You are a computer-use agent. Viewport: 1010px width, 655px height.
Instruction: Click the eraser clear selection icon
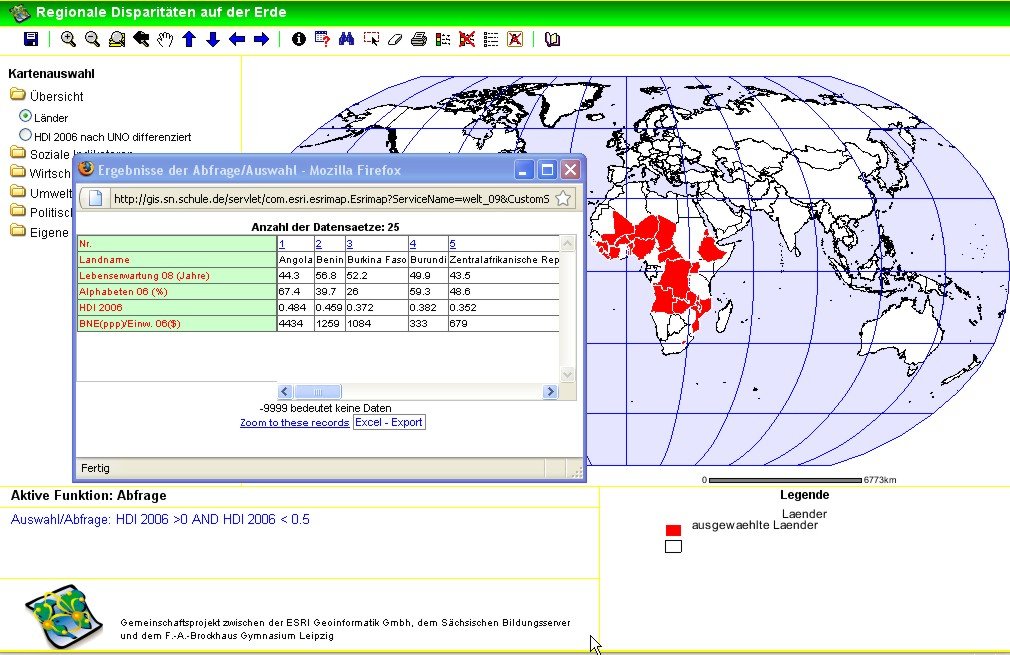(x=395, y=39)
